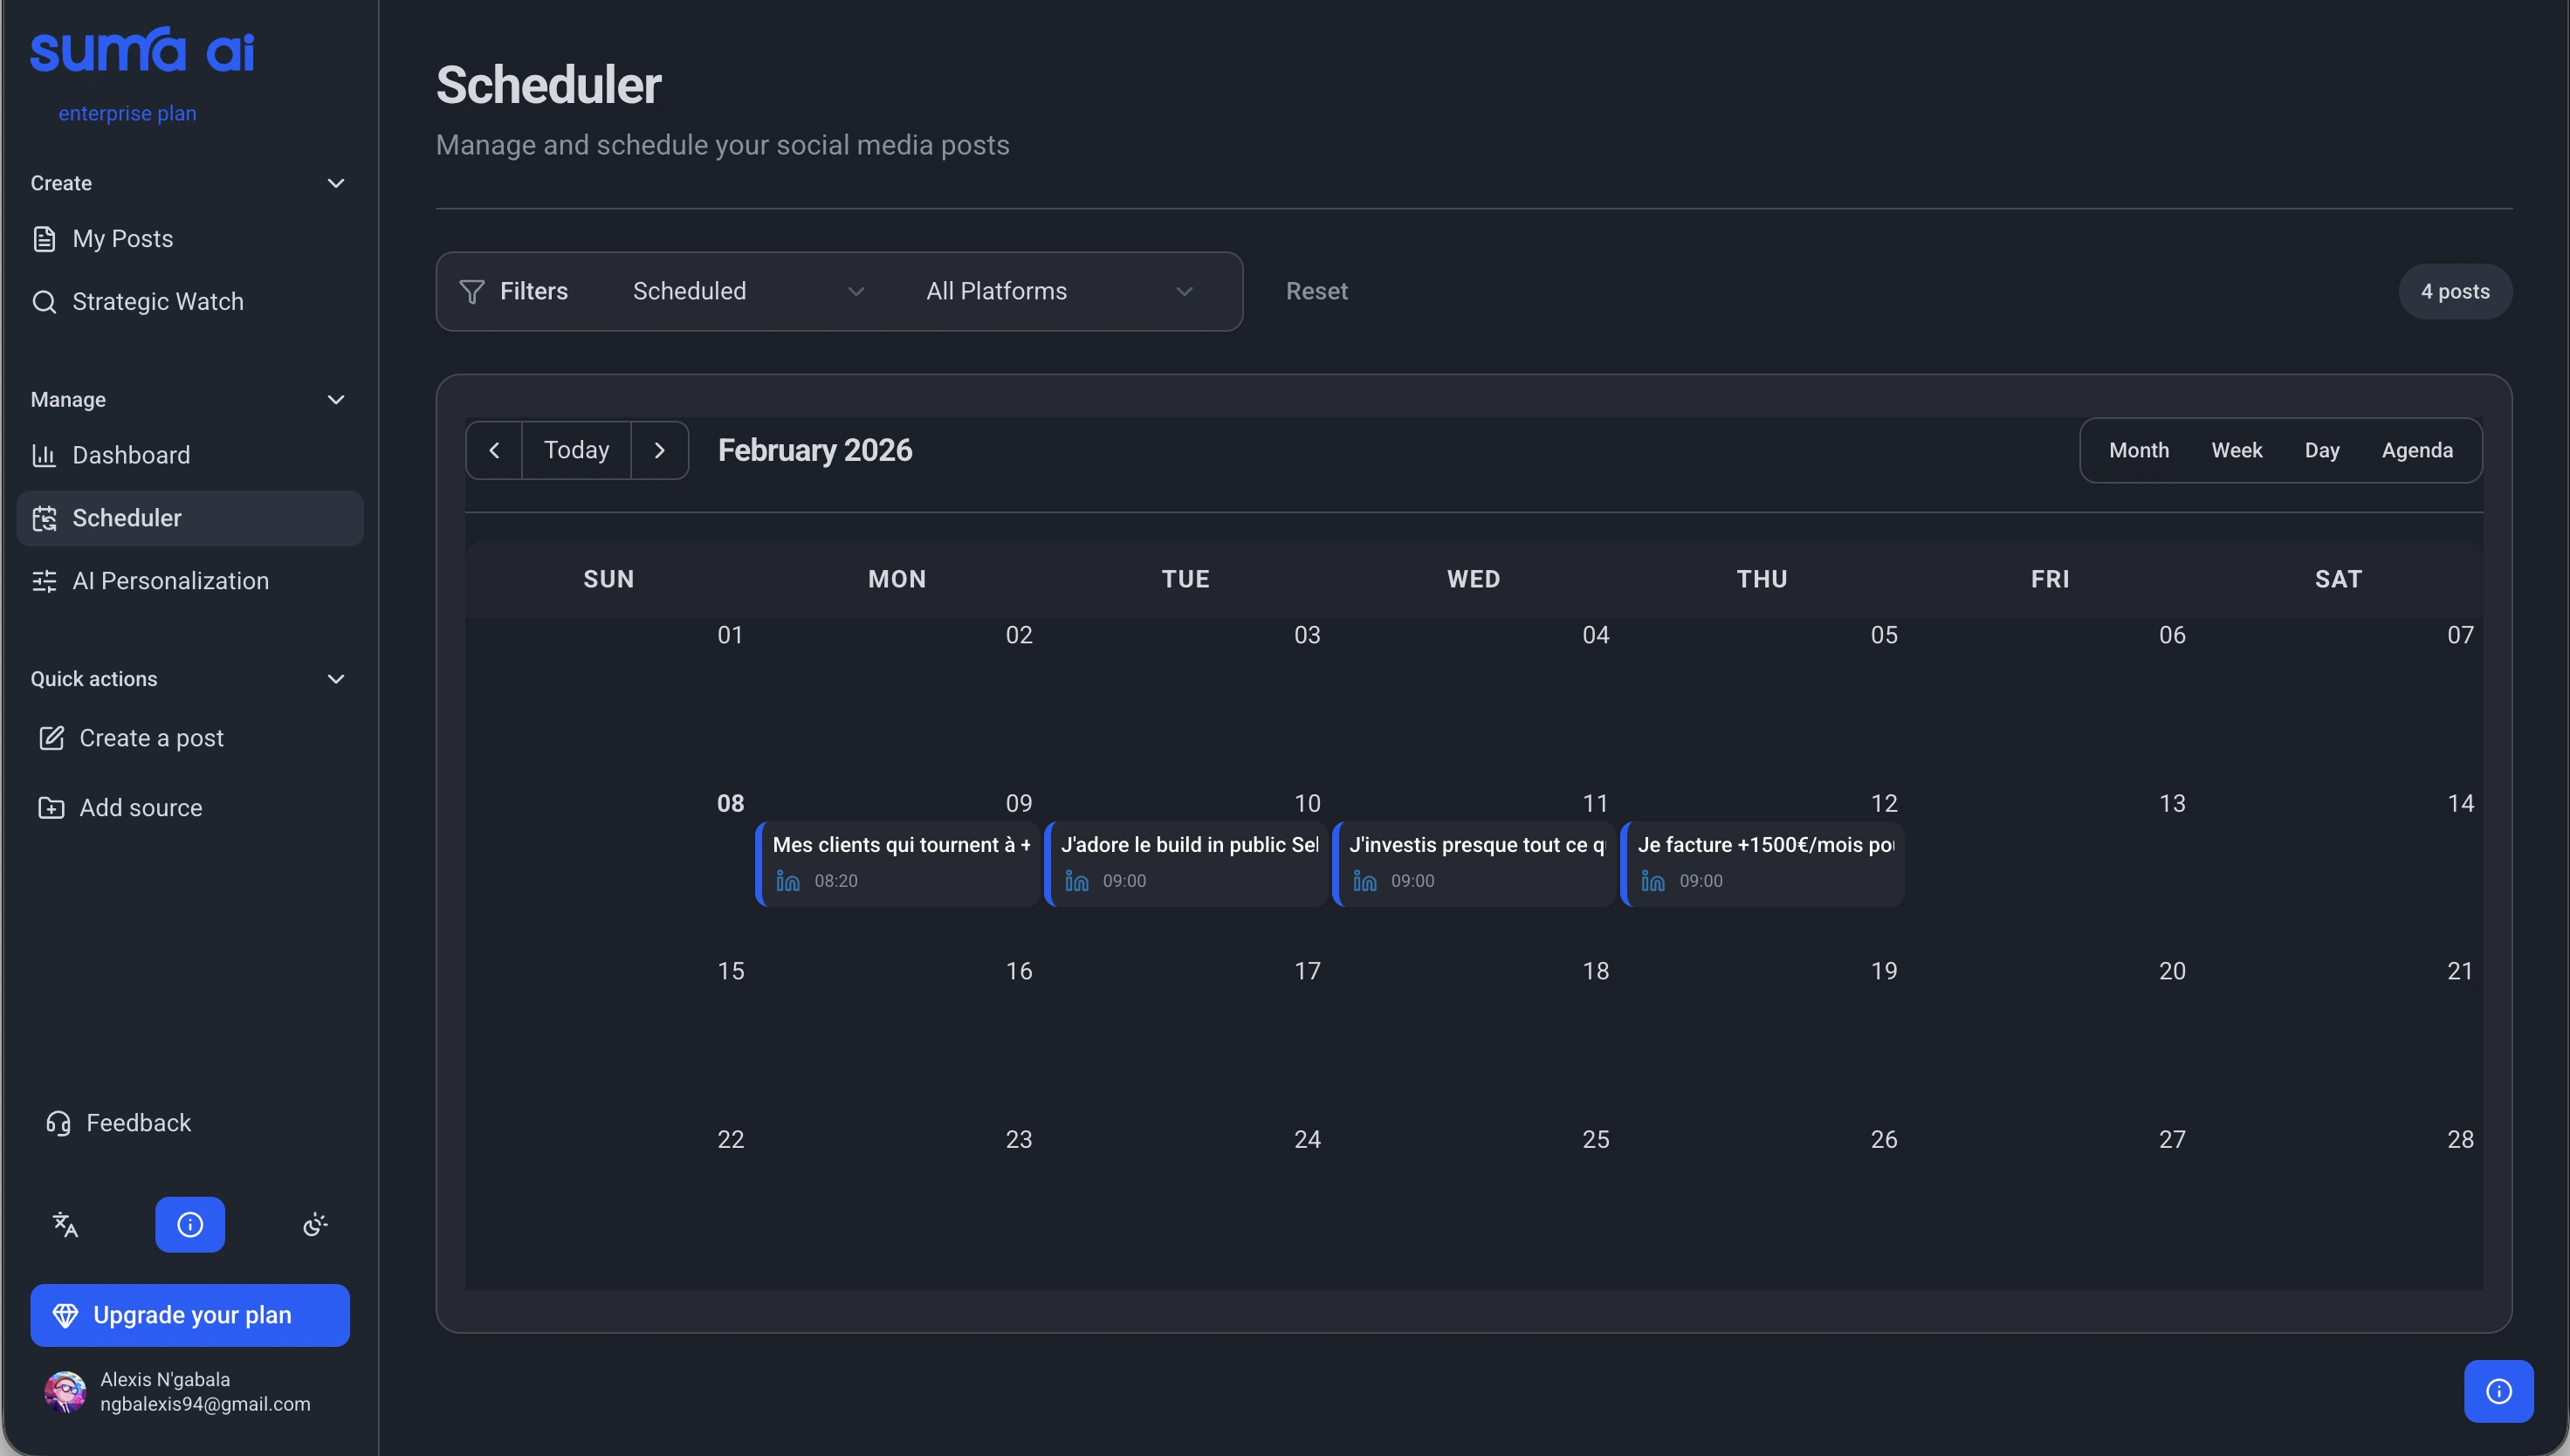The width and height of the screenshot is (2570, 1456).
Task: Collapse the Create sidebar section
Action: coord(336,183)
